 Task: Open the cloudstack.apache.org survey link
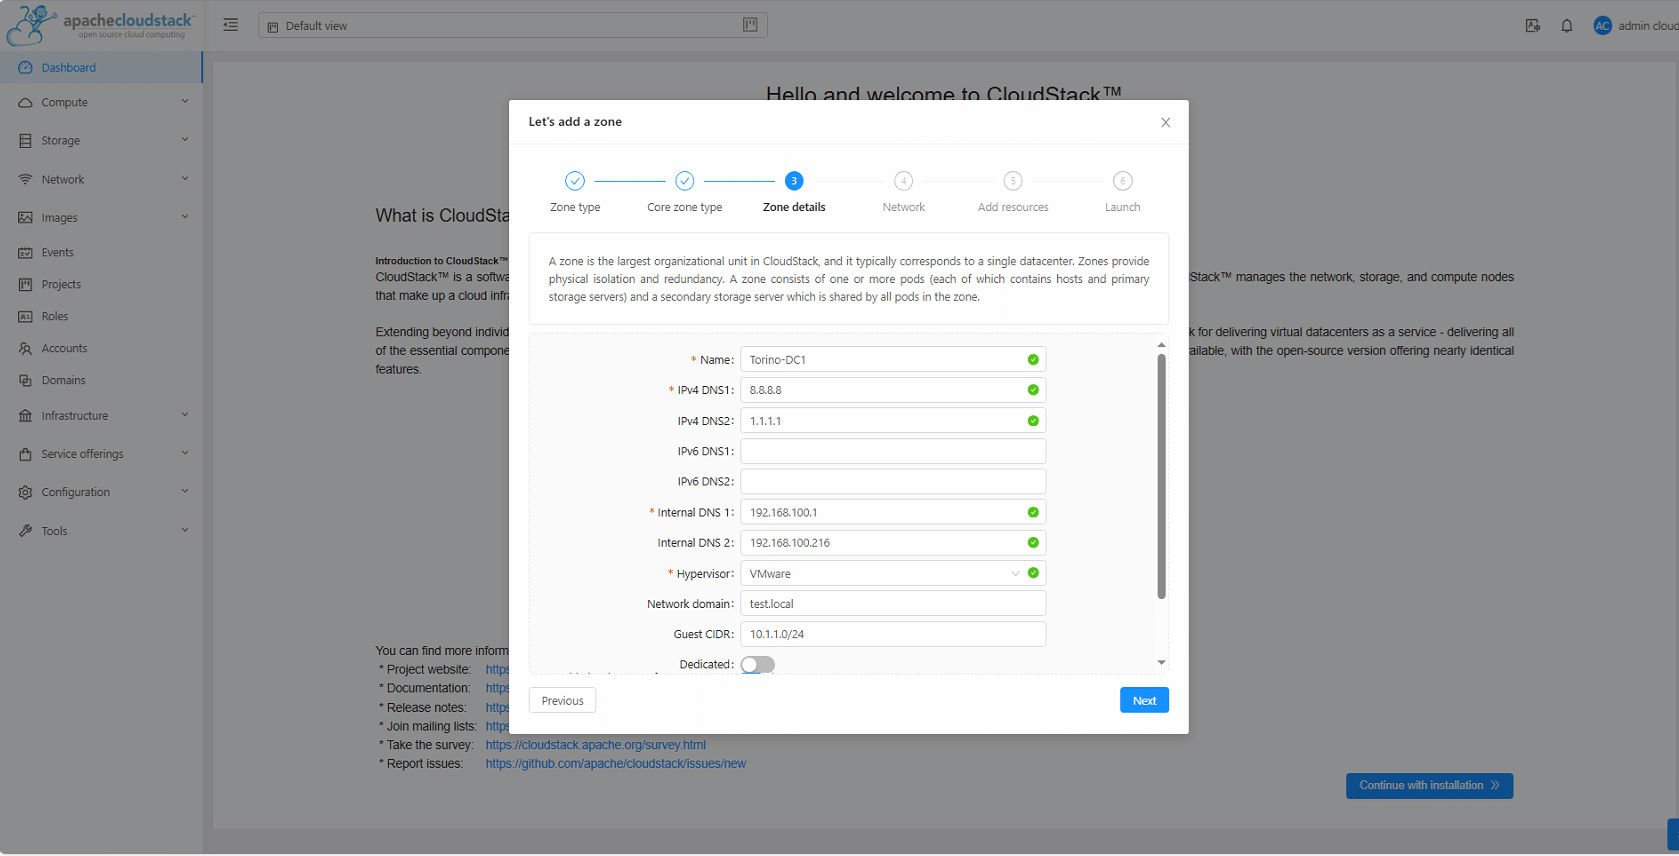[596, 745]
